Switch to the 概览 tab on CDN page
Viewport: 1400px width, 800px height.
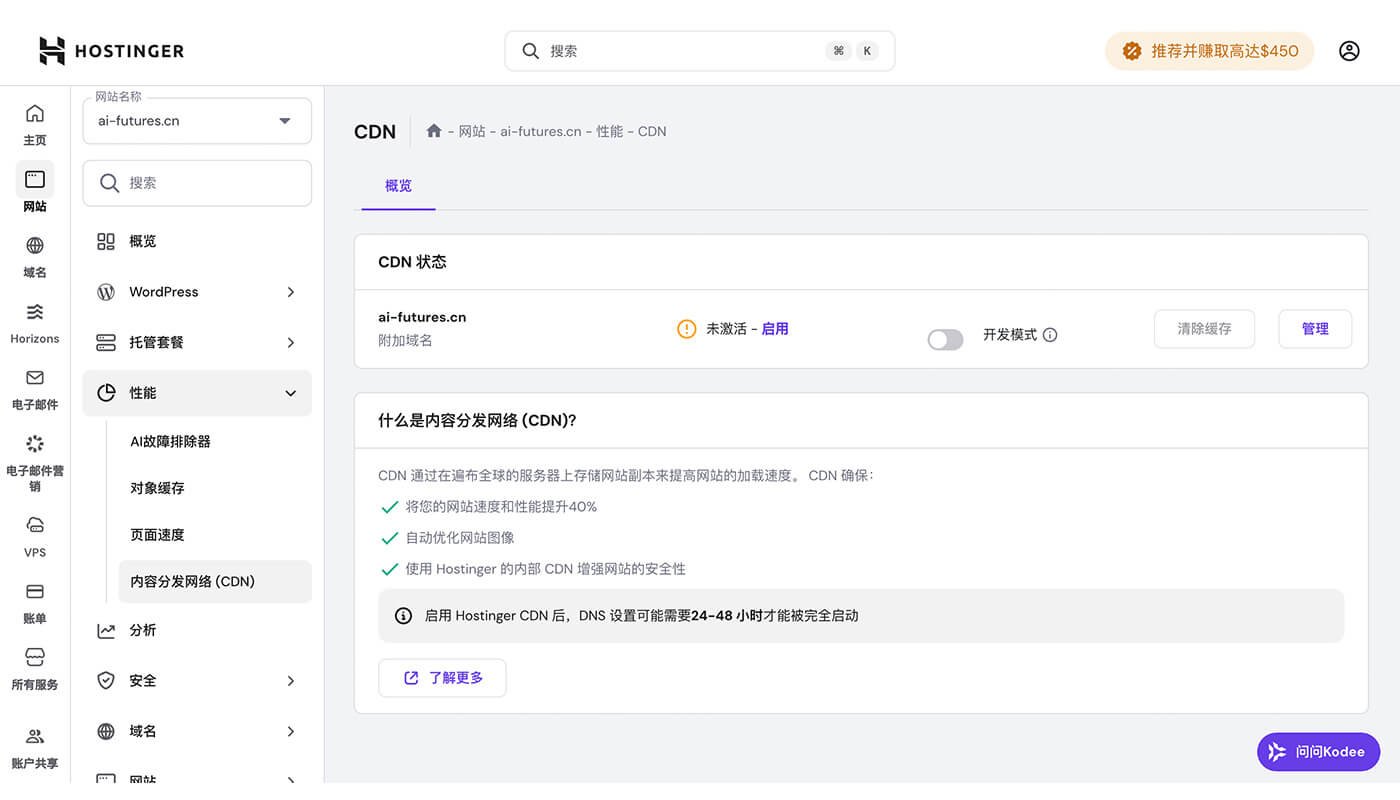pyautogui.click(x=397, y=185)
